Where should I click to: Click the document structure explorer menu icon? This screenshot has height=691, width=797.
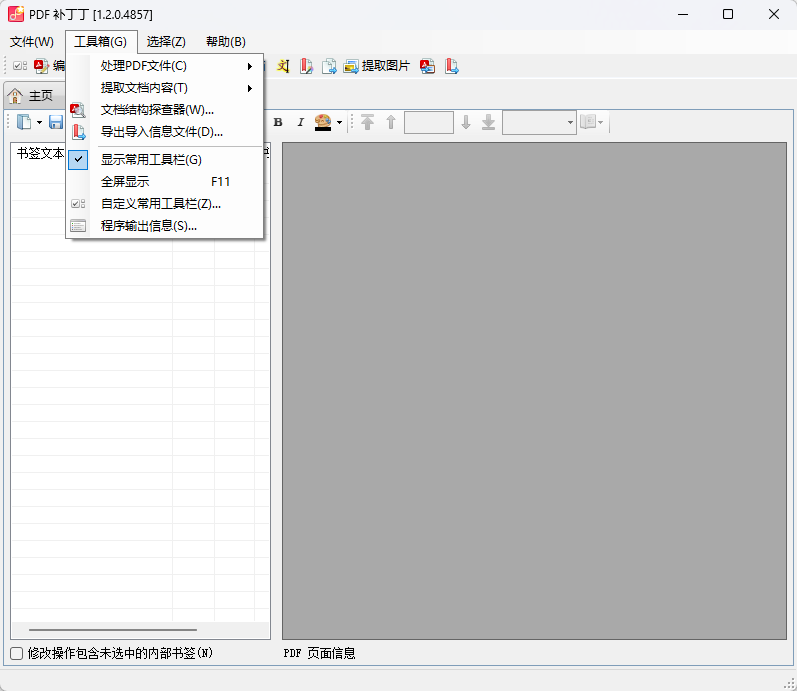(78, 110)
